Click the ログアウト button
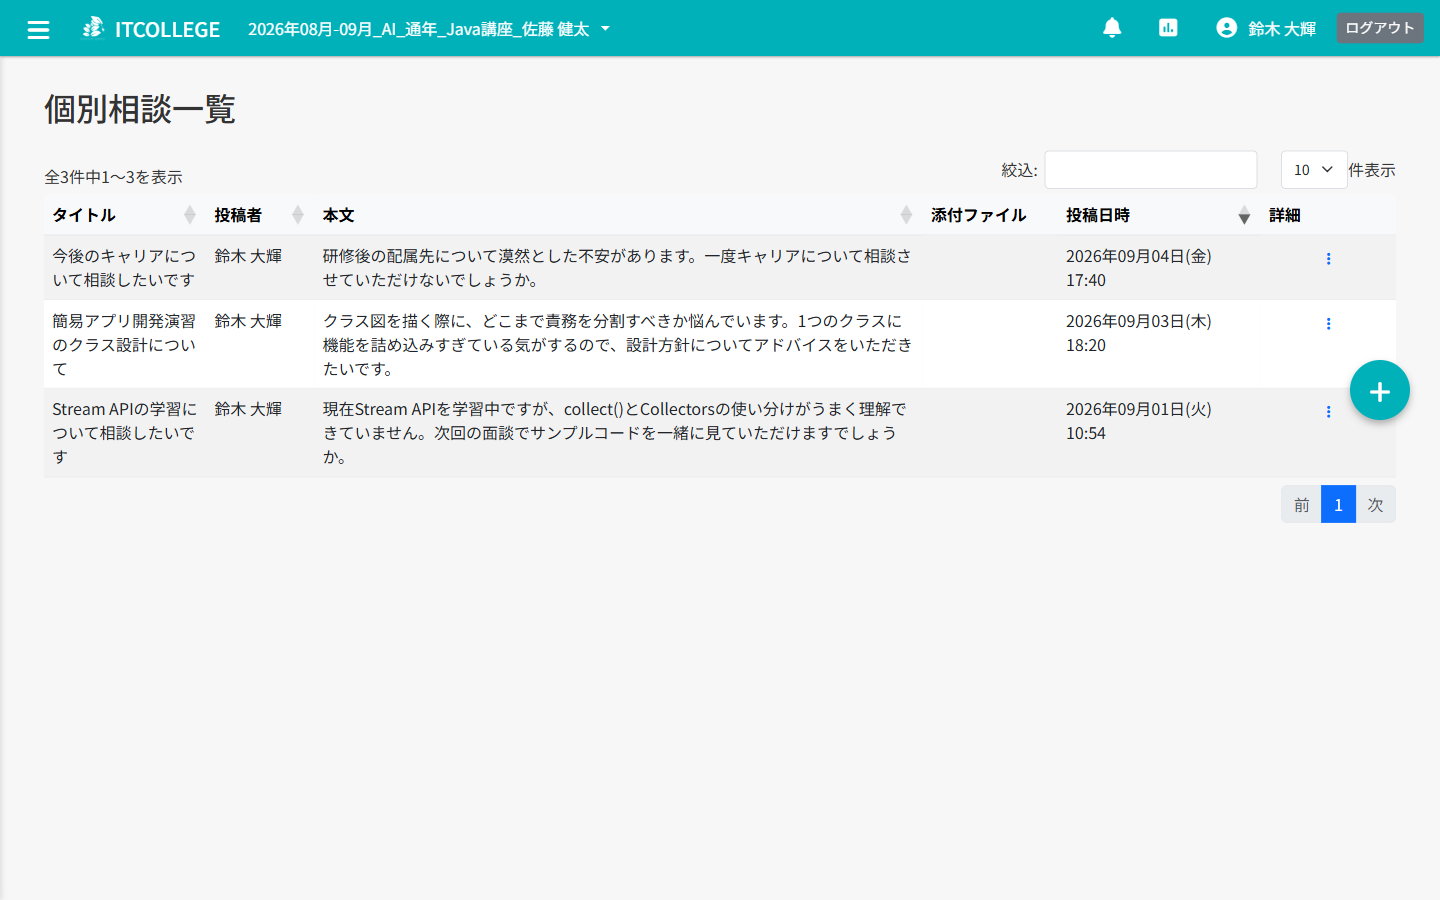1440x900 pixels. click(1380, 28)
